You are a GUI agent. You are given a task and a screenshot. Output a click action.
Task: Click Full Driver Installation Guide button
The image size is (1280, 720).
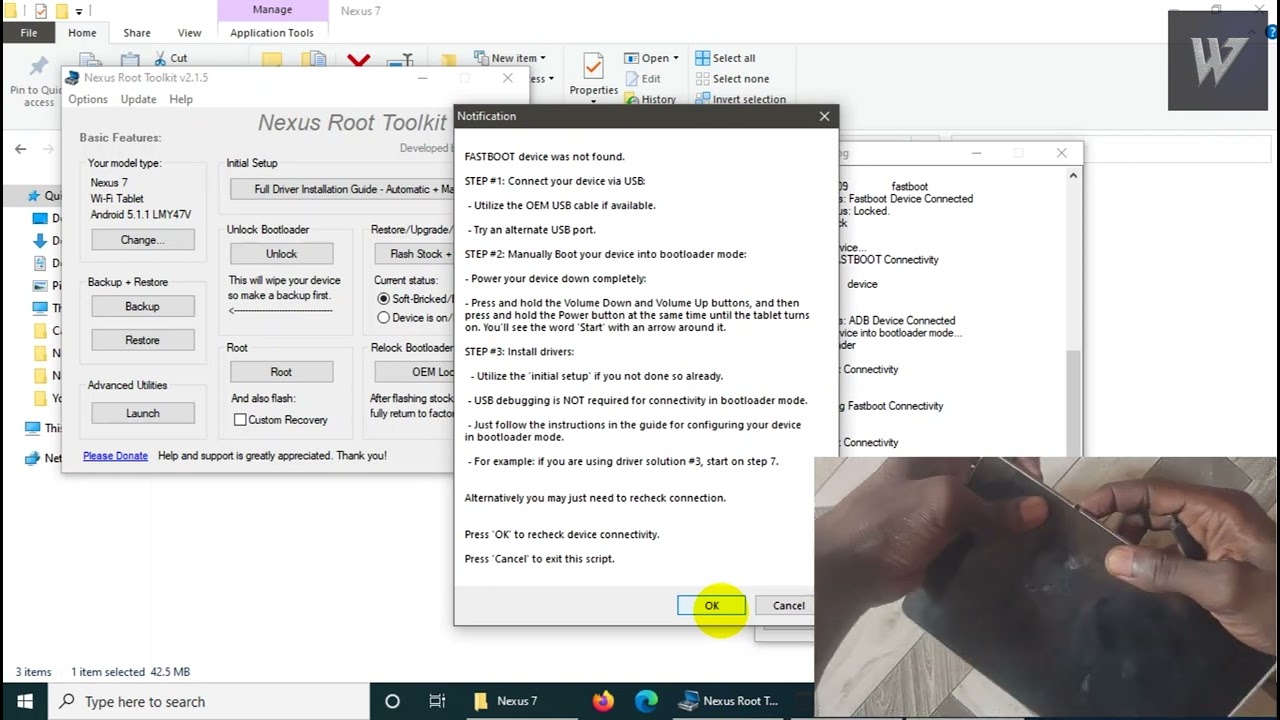(342, 189)
